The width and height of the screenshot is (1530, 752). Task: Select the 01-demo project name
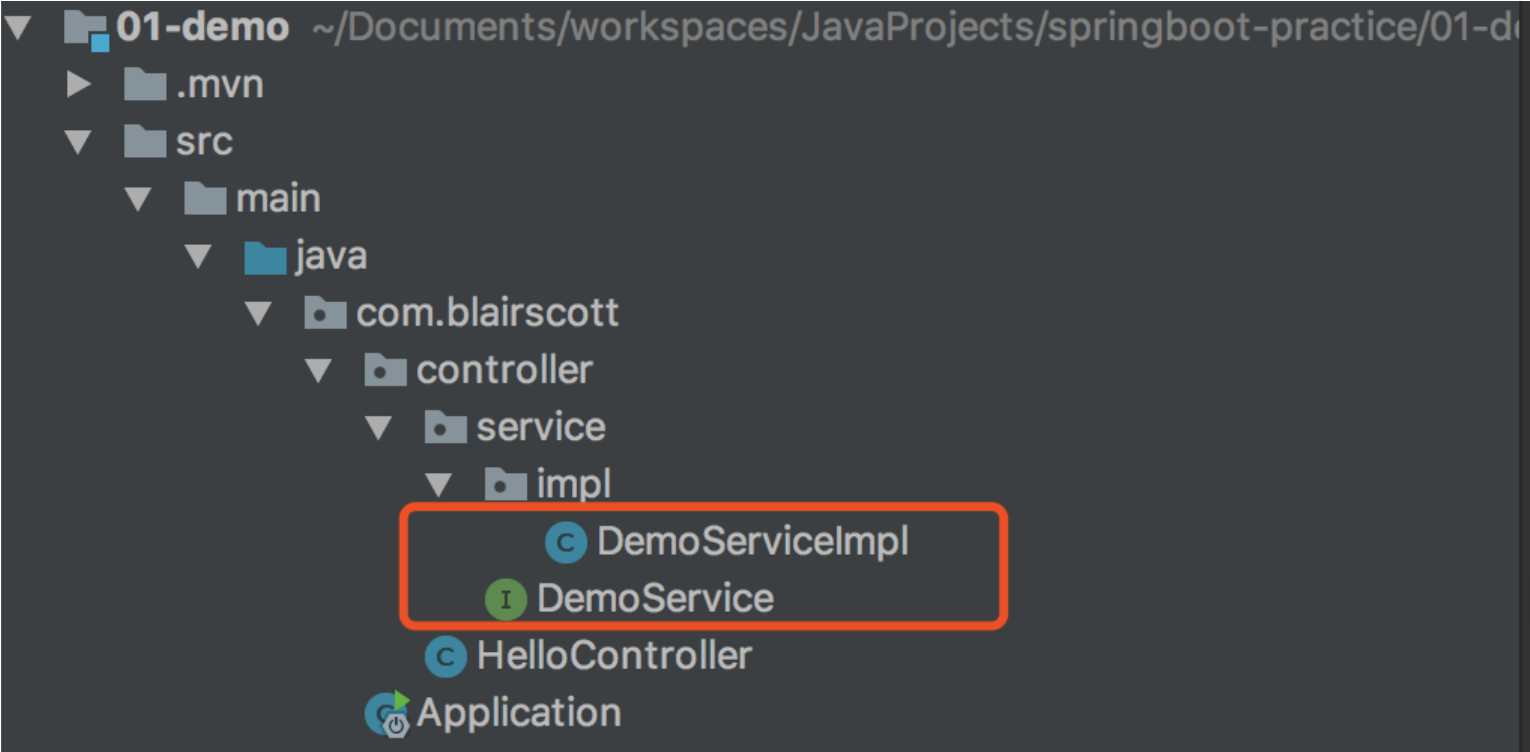[203, 28]
